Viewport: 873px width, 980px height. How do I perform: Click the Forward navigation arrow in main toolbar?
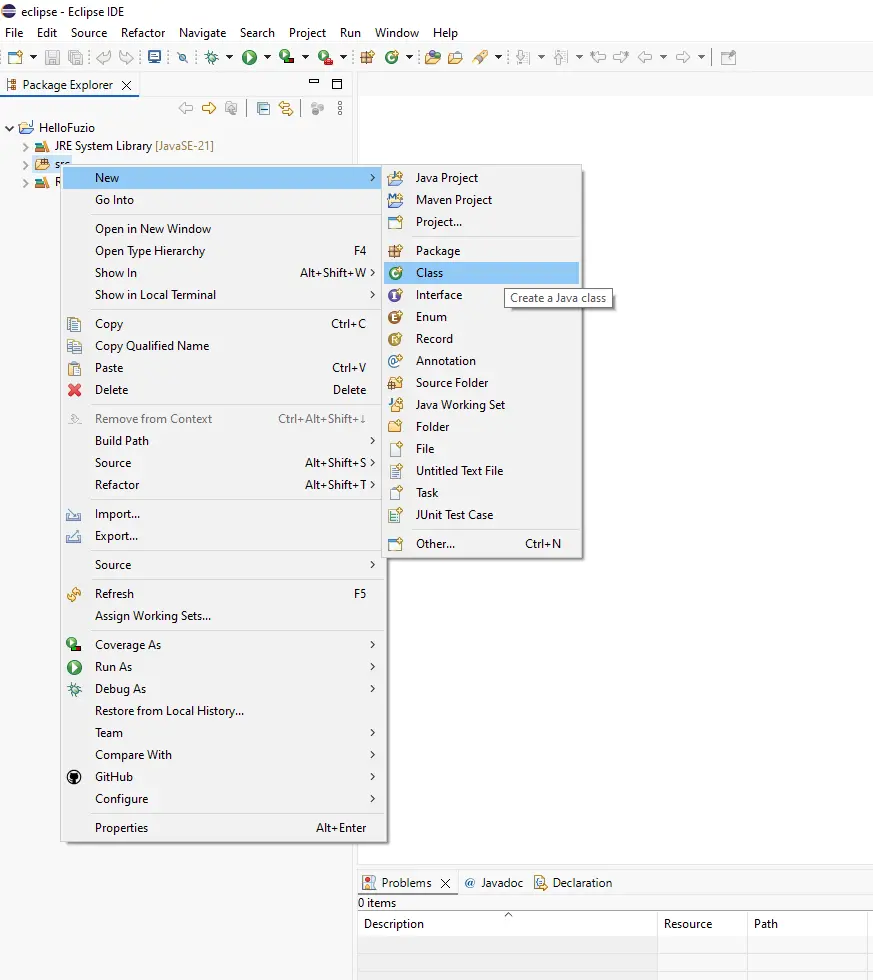pos(683,58)
